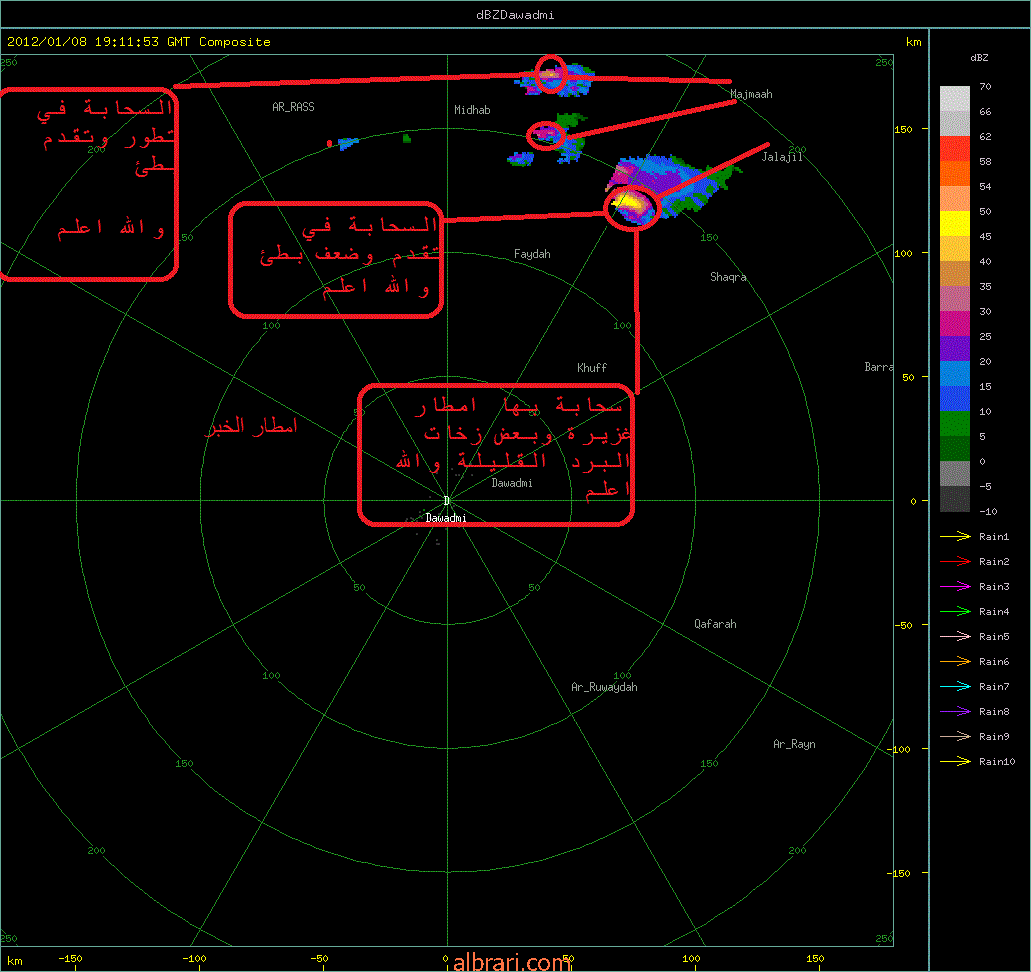The height and width of the screenshot is (972, 1031).
Task: Click the radar site marker D at the center
Action: pos(447,501)
